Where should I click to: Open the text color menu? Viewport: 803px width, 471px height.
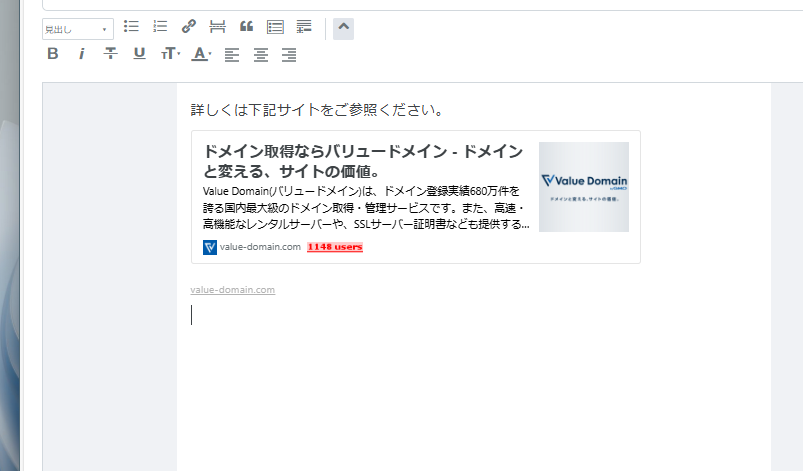[201, 54]
